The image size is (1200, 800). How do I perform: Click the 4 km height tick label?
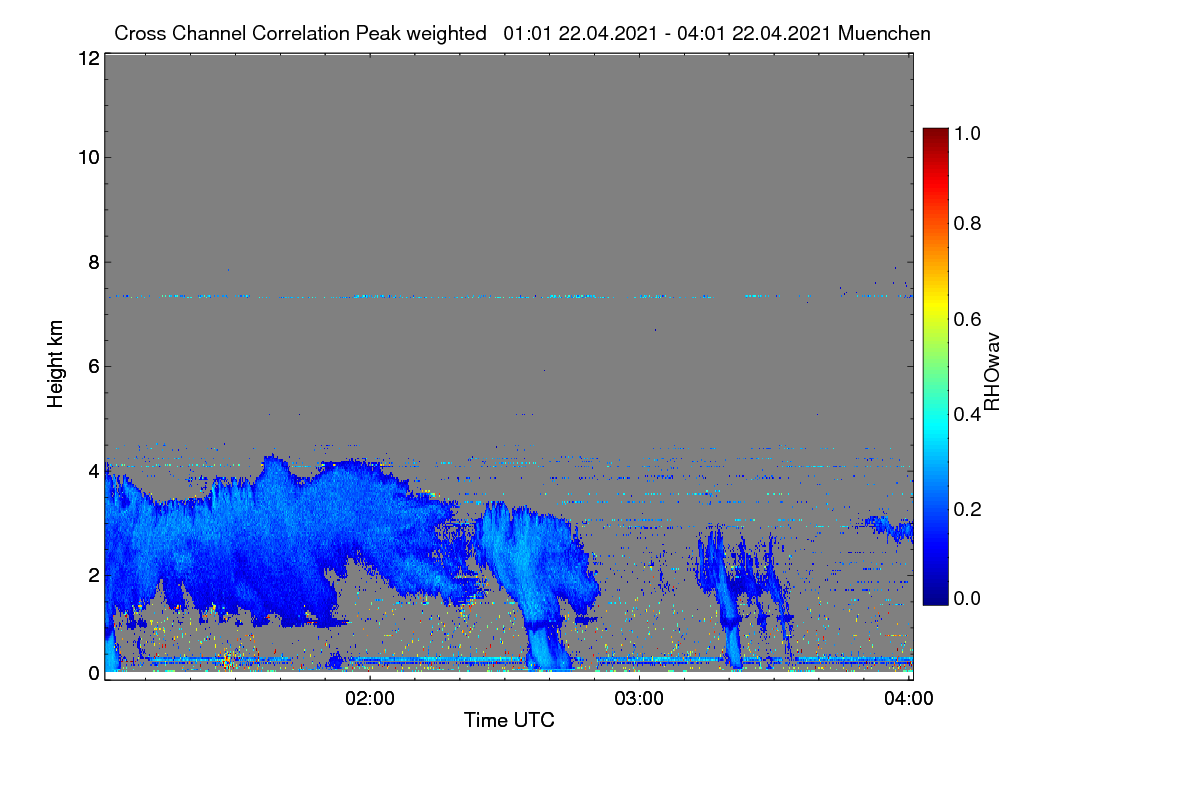coord(94,470)
